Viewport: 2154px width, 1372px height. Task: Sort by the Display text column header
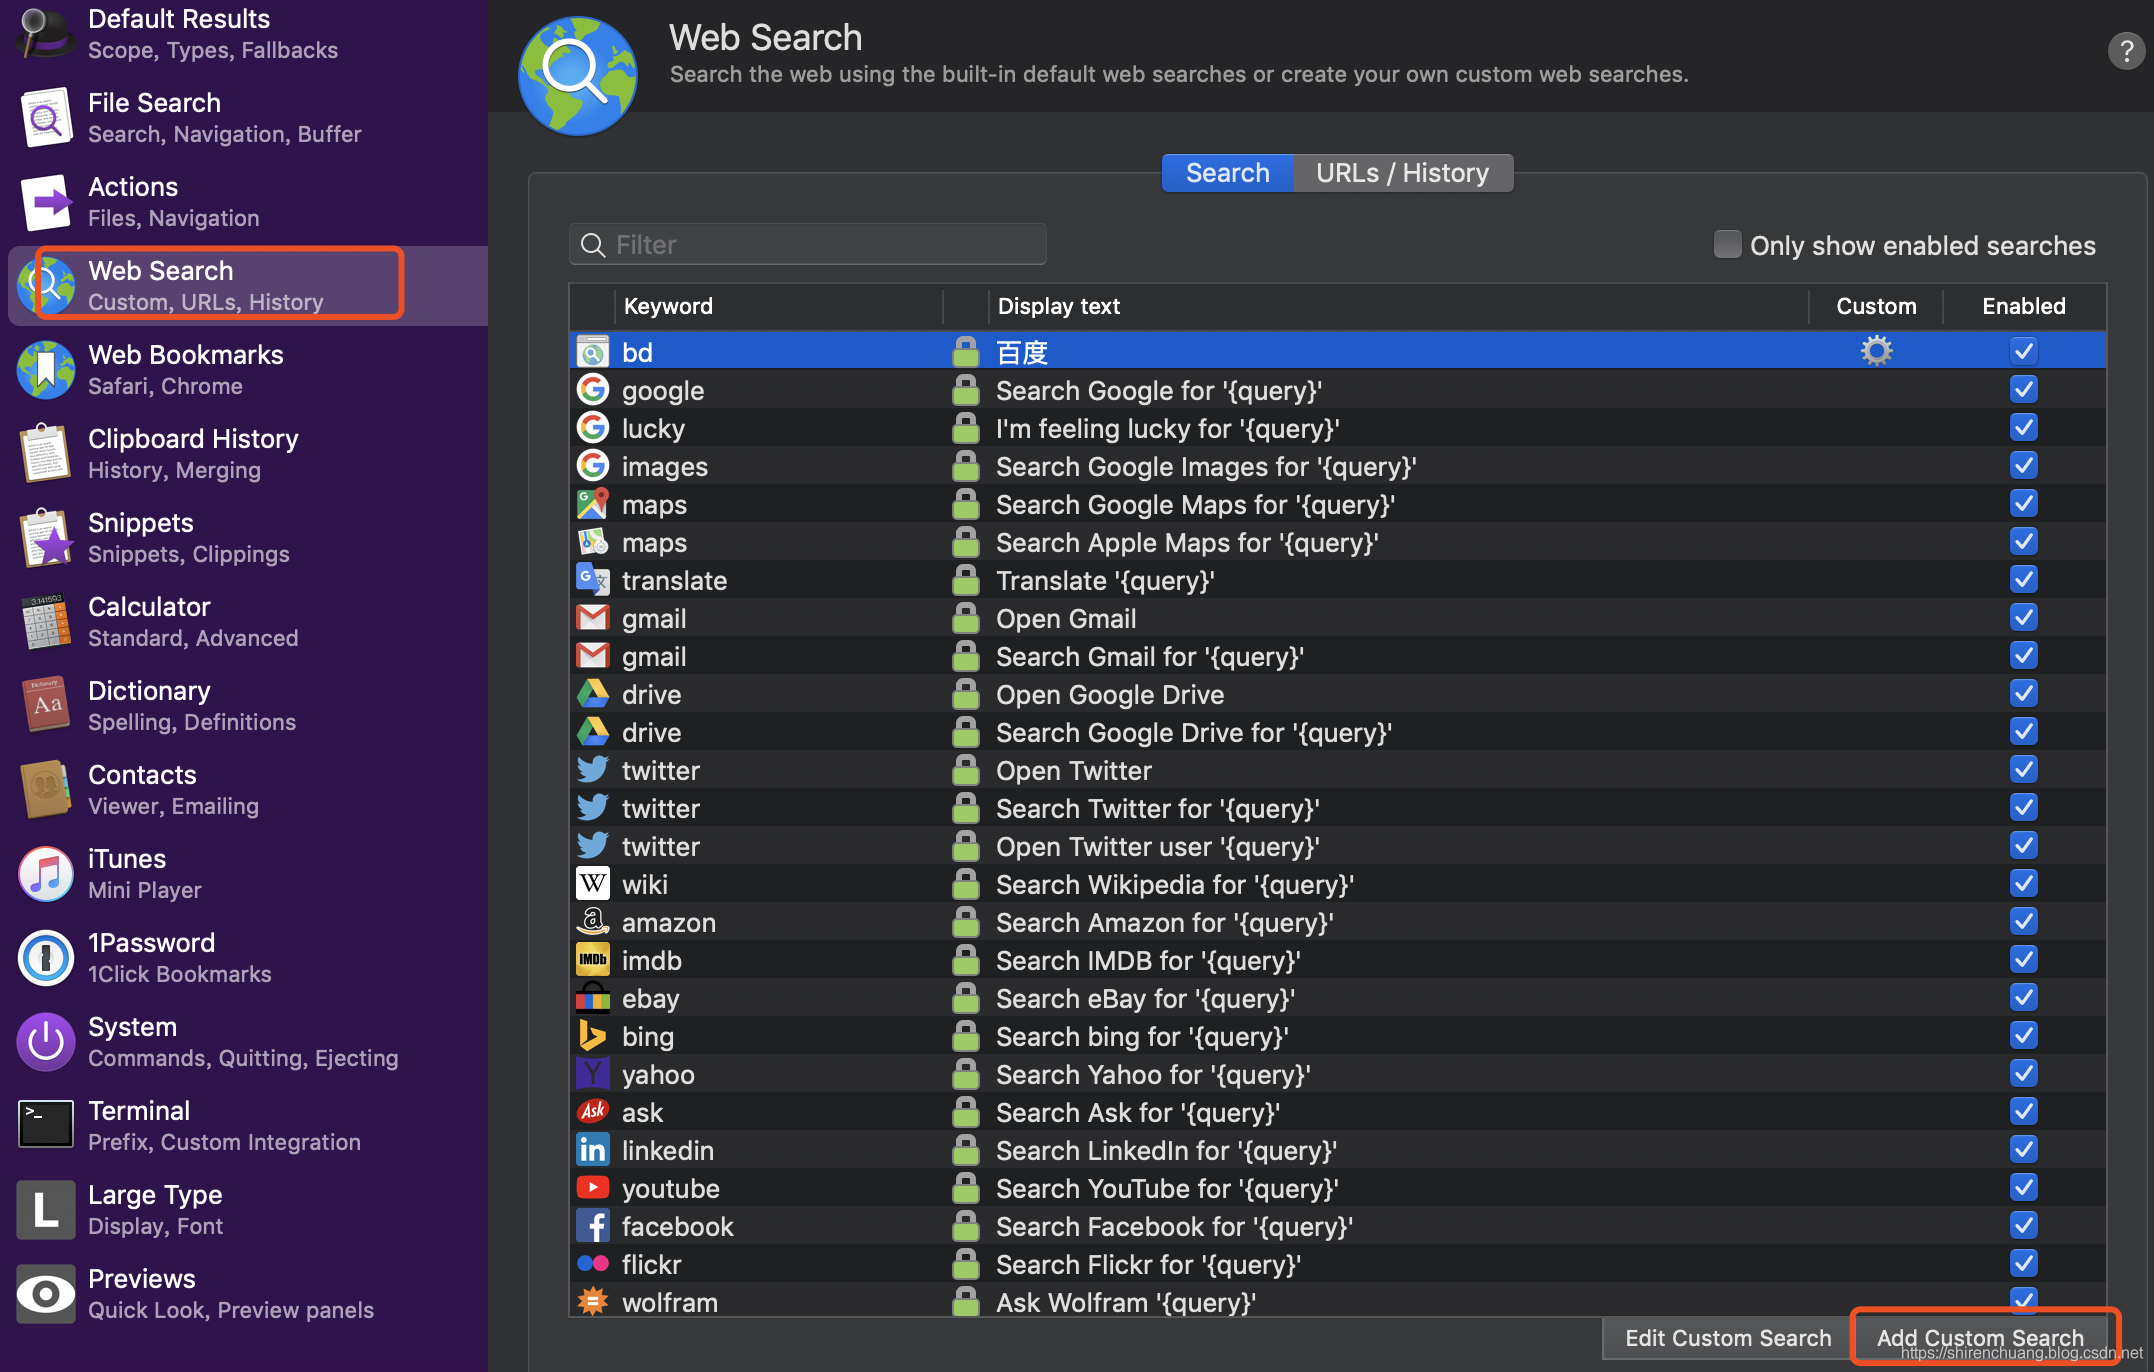(x=1398, y=306)
